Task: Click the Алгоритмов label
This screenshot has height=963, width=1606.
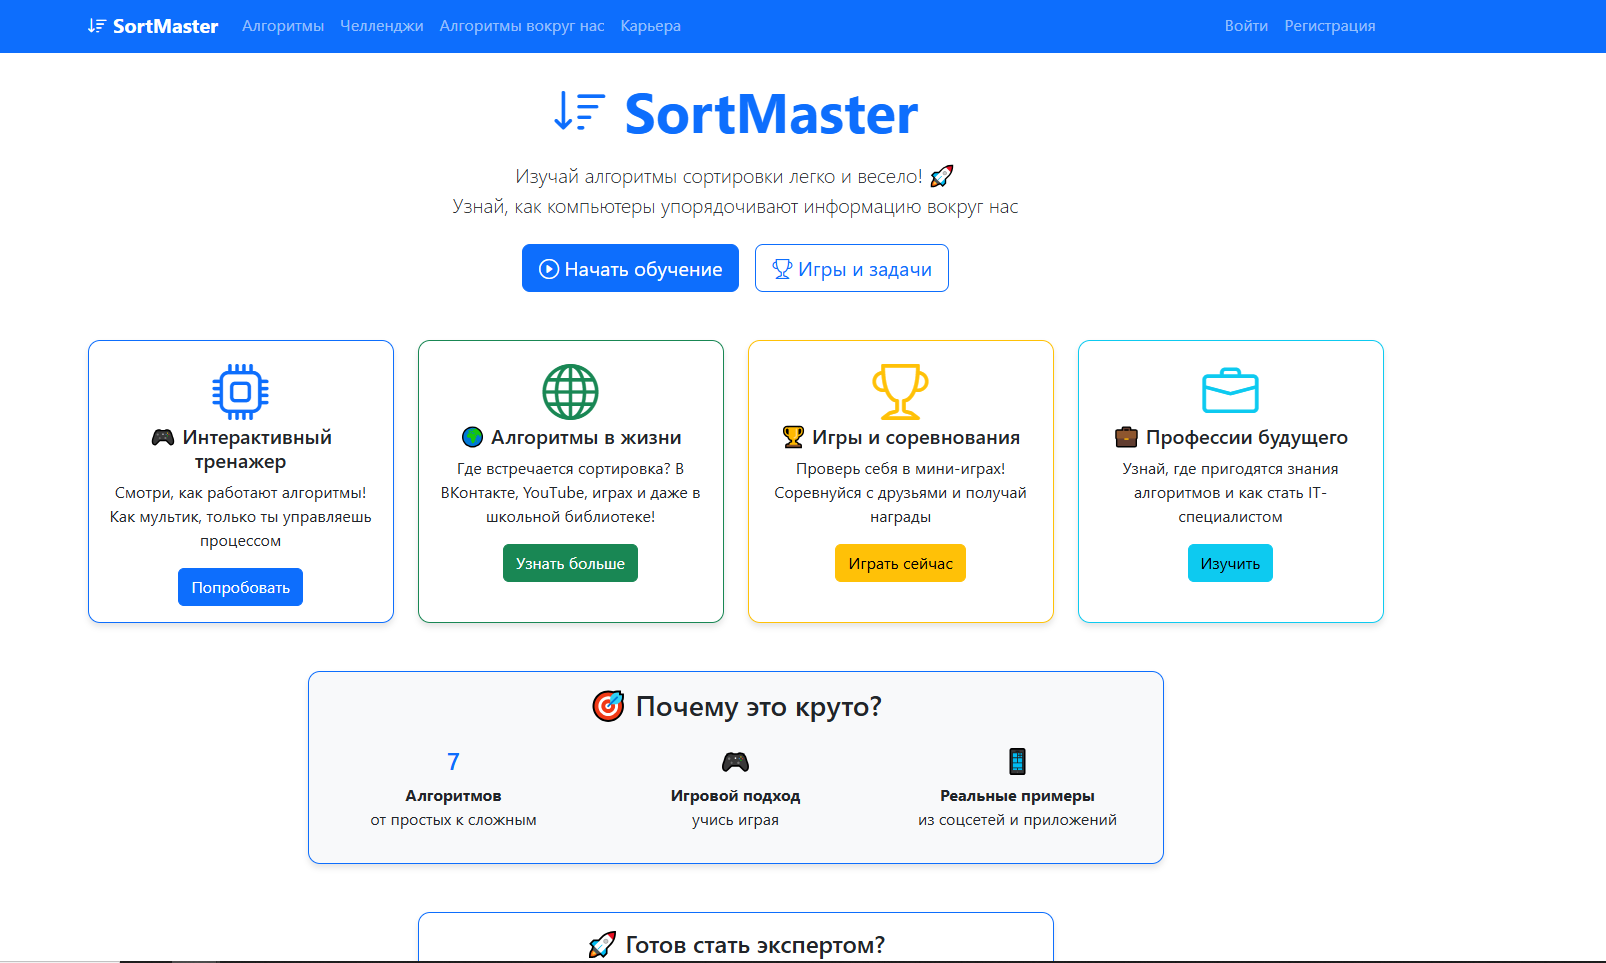Action: 453,796
